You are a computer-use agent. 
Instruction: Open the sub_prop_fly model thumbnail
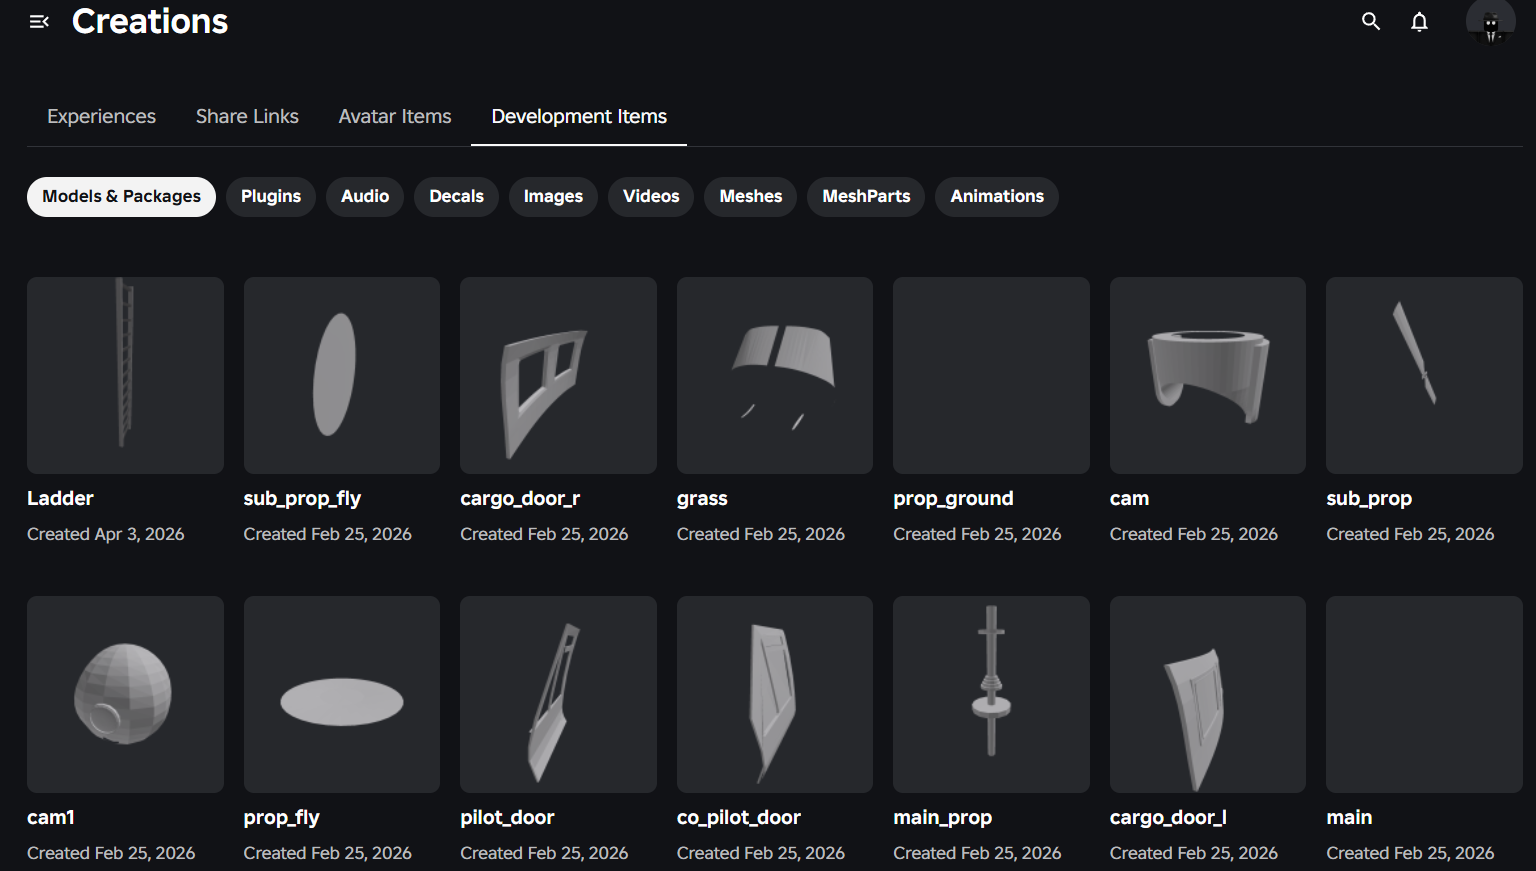342,375
